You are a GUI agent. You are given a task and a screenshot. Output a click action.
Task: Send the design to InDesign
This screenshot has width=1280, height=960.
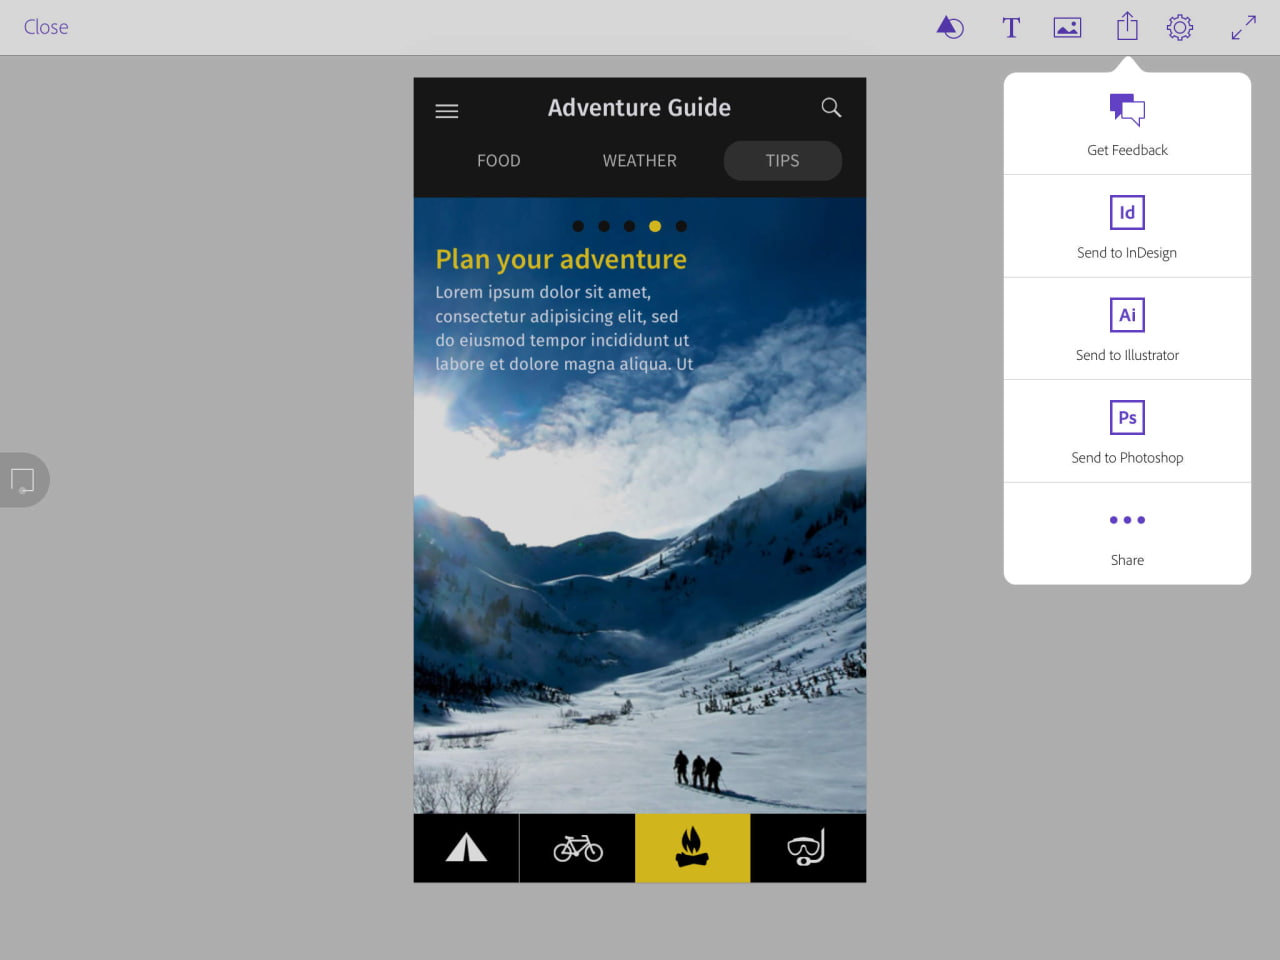coord(1127,226)
